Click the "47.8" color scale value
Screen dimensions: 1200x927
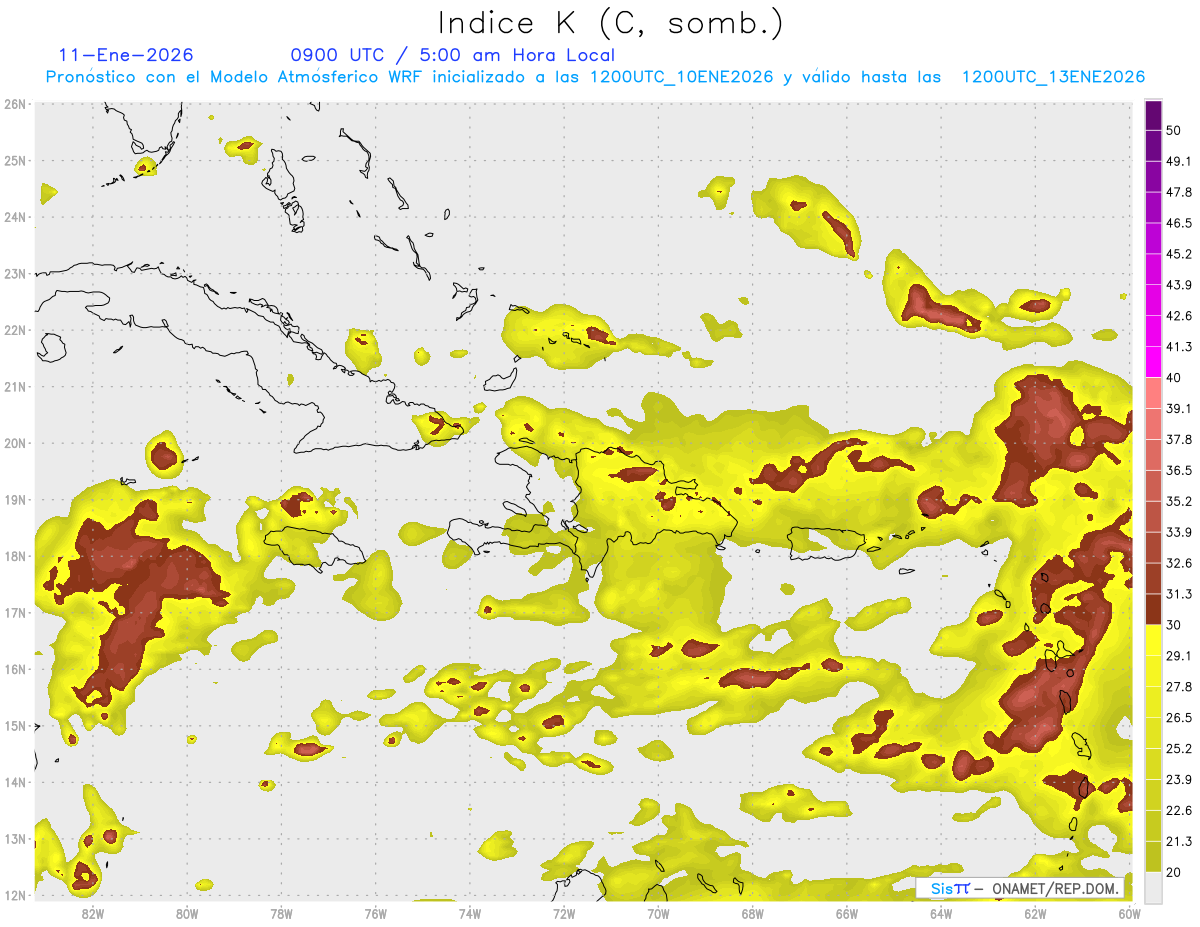(x=1179, y=192)
